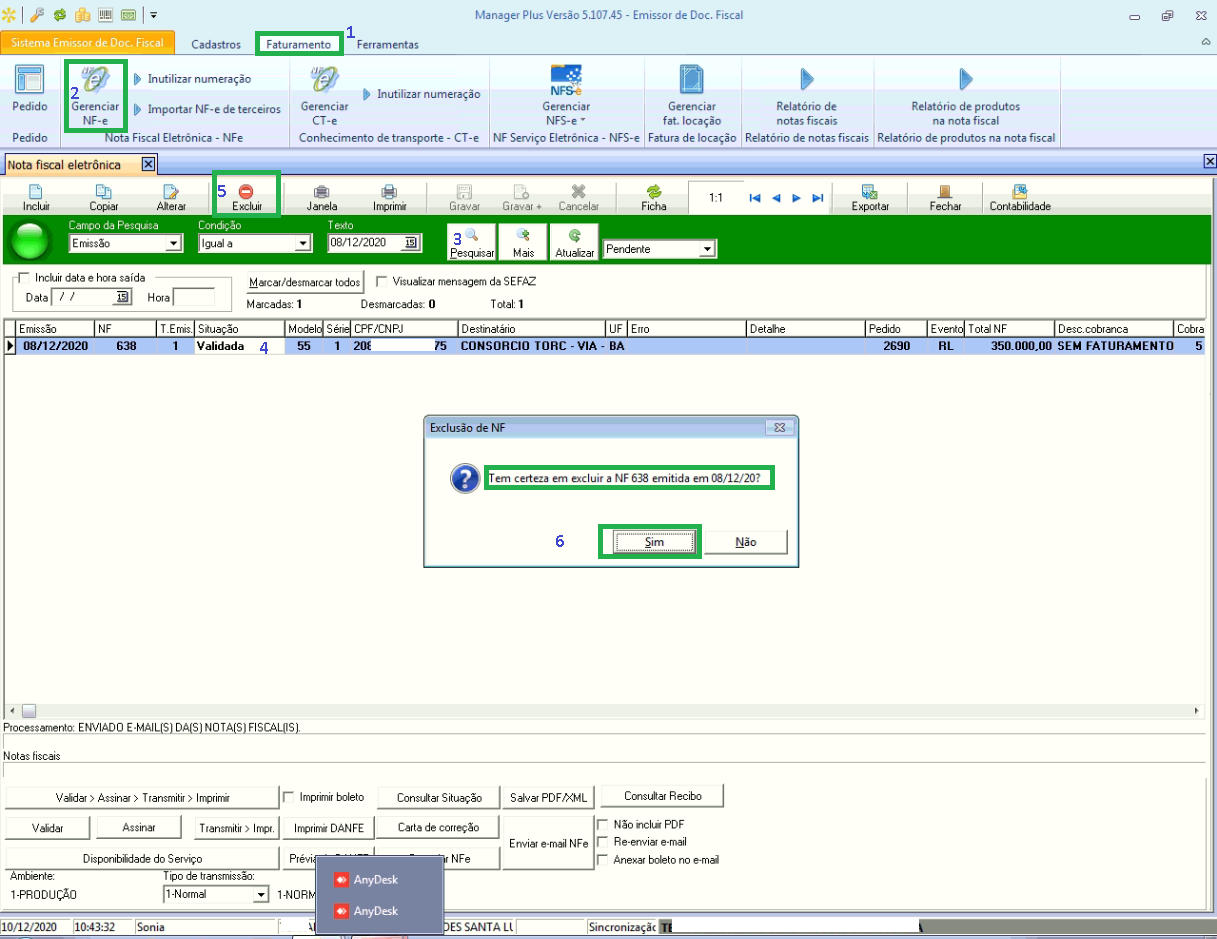The image size is (1217, 939).
Task: Open the Condição 'Igual a' dropdown
Action: click(303, 243)
